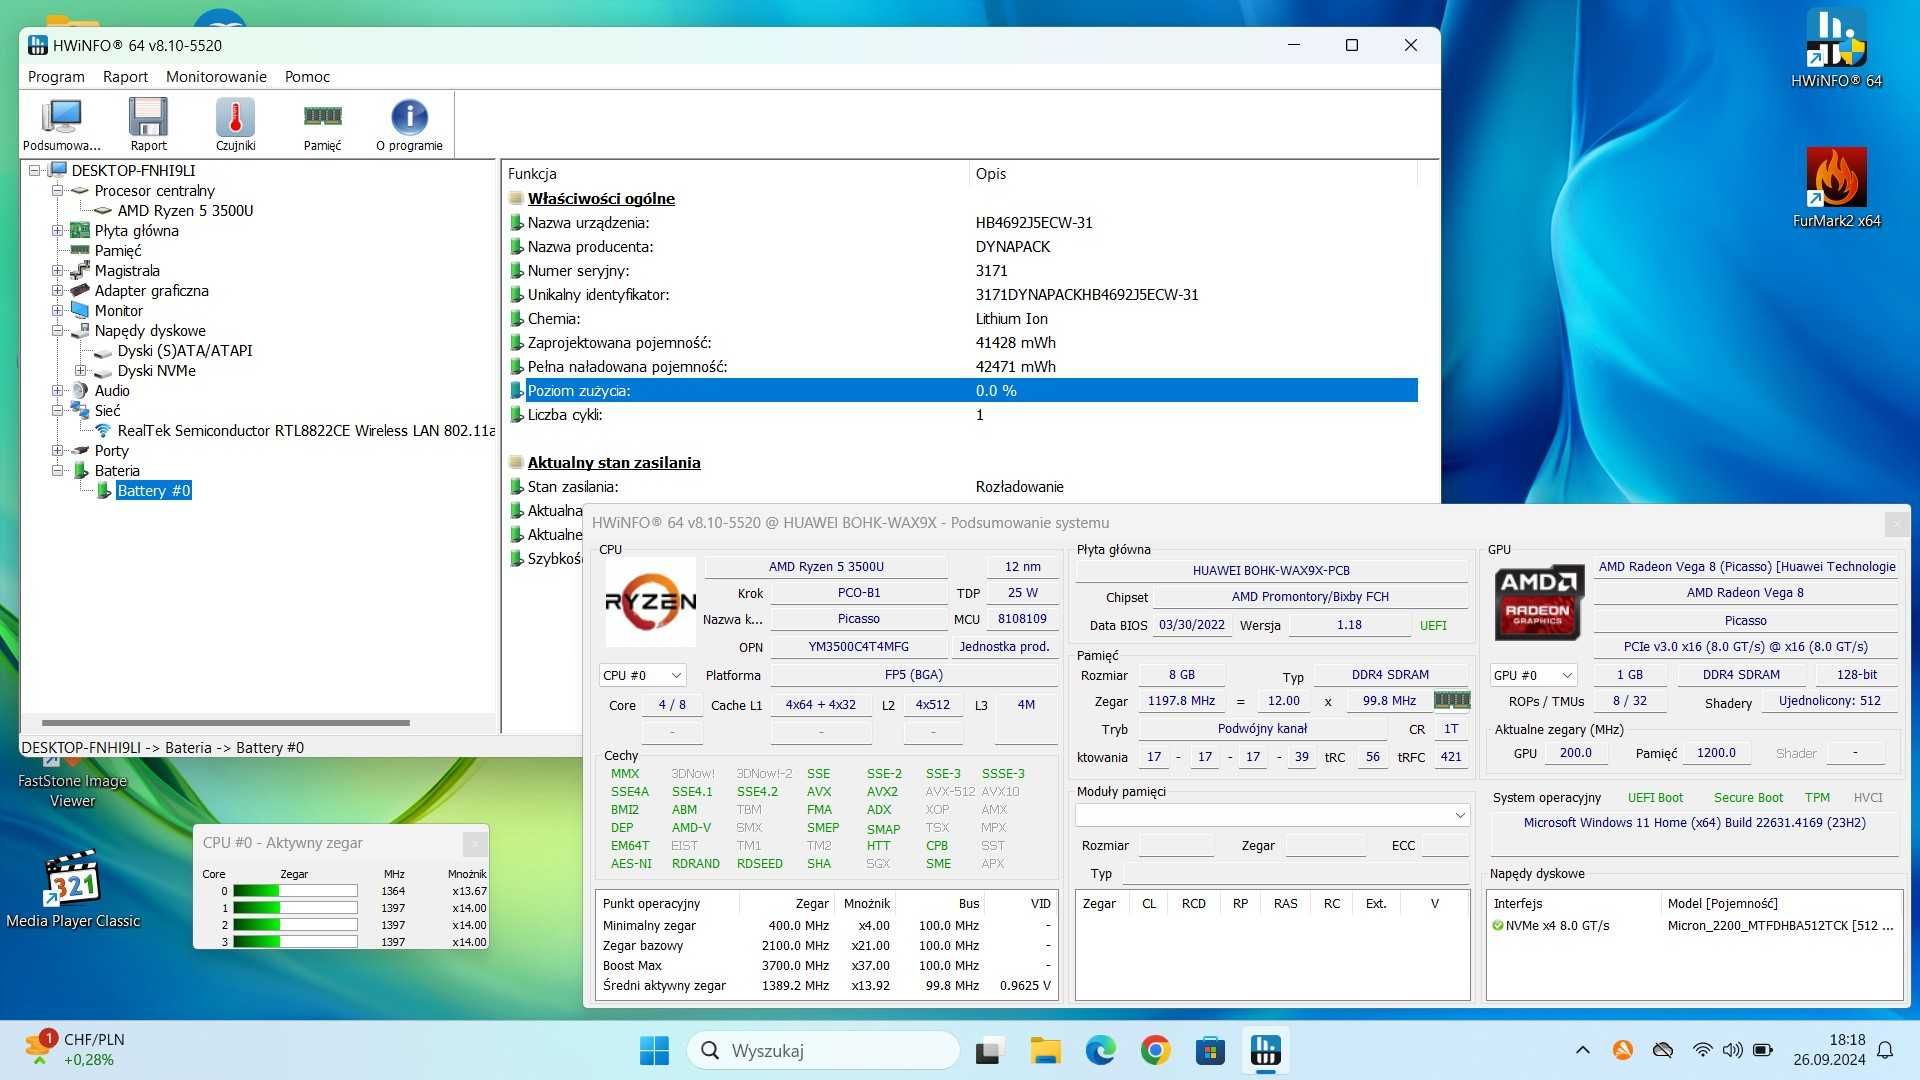Screen dimensions: 1920x1080
Task: Click the Jednostka prod. button
Action: point(1004,647)
